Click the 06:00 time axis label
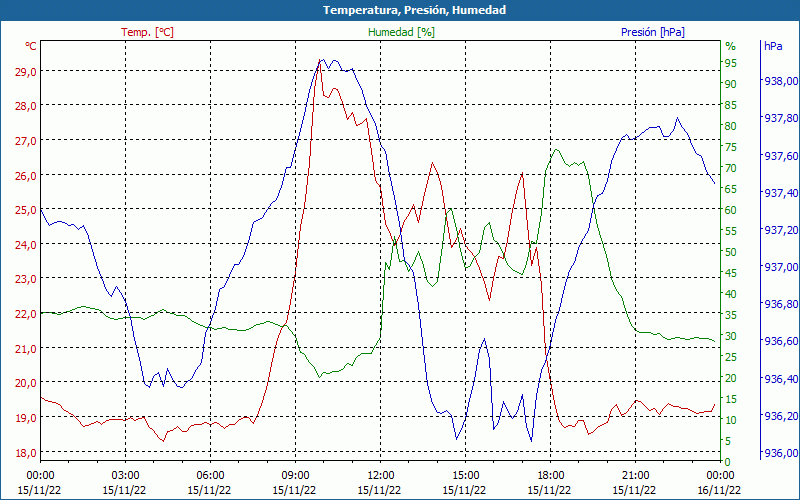Viewport: 800px width, 500px height. 210,476
